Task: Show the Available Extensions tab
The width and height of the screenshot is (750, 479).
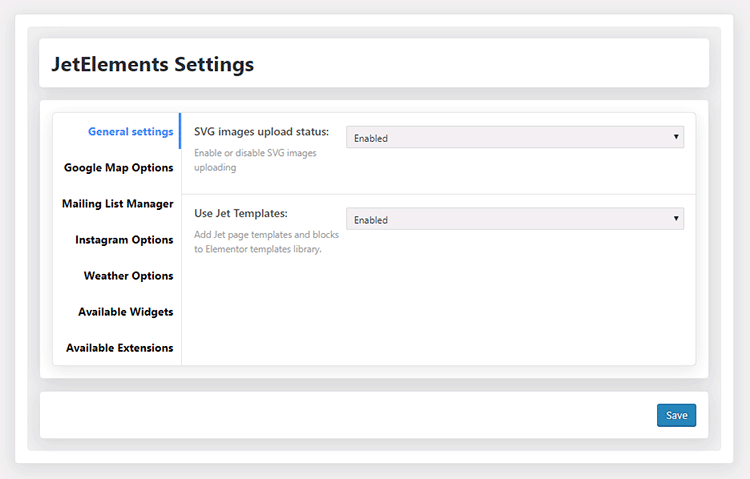Action: 120,348
